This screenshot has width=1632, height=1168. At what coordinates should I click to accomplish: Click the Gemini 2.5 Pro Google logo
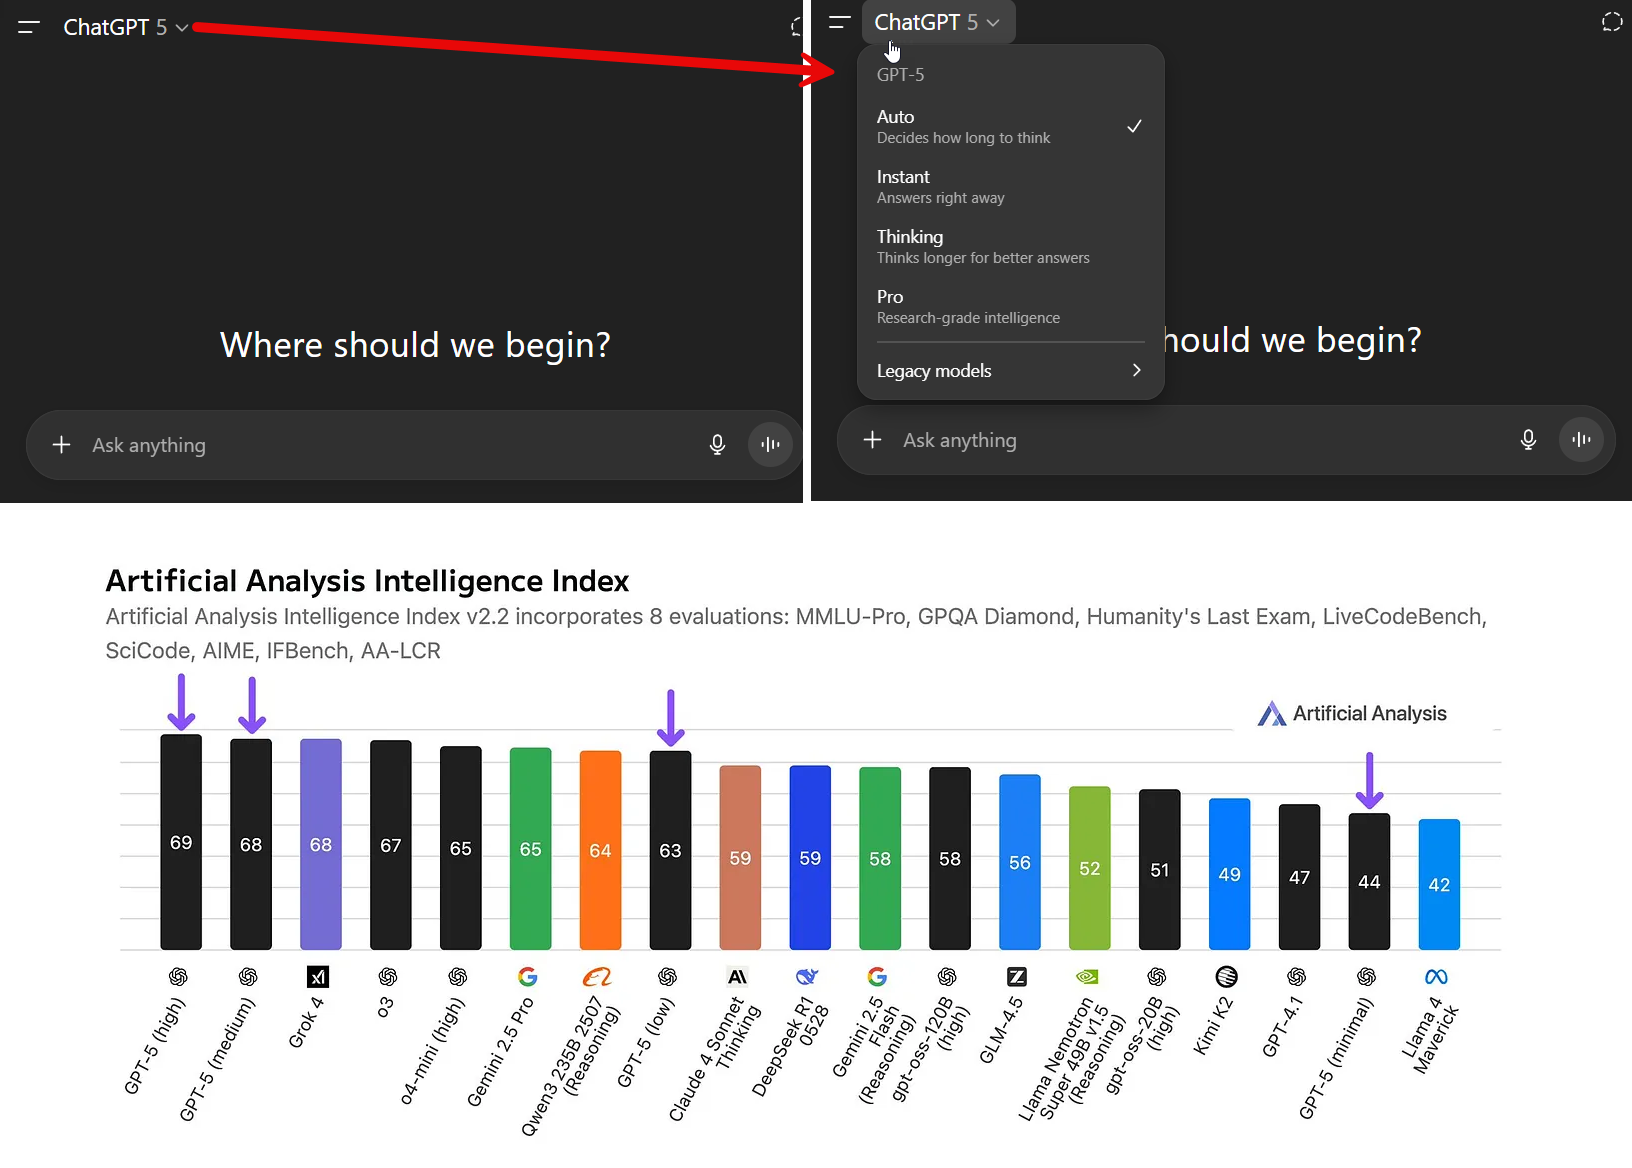pos(528,977)
